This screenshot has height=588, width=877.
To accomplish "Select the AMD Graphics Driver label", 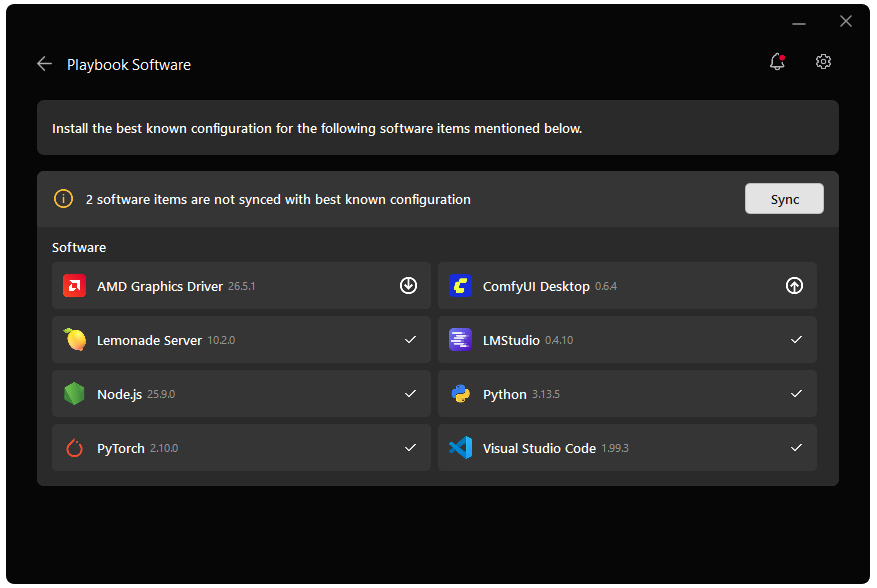I will (x=160, y=286).
